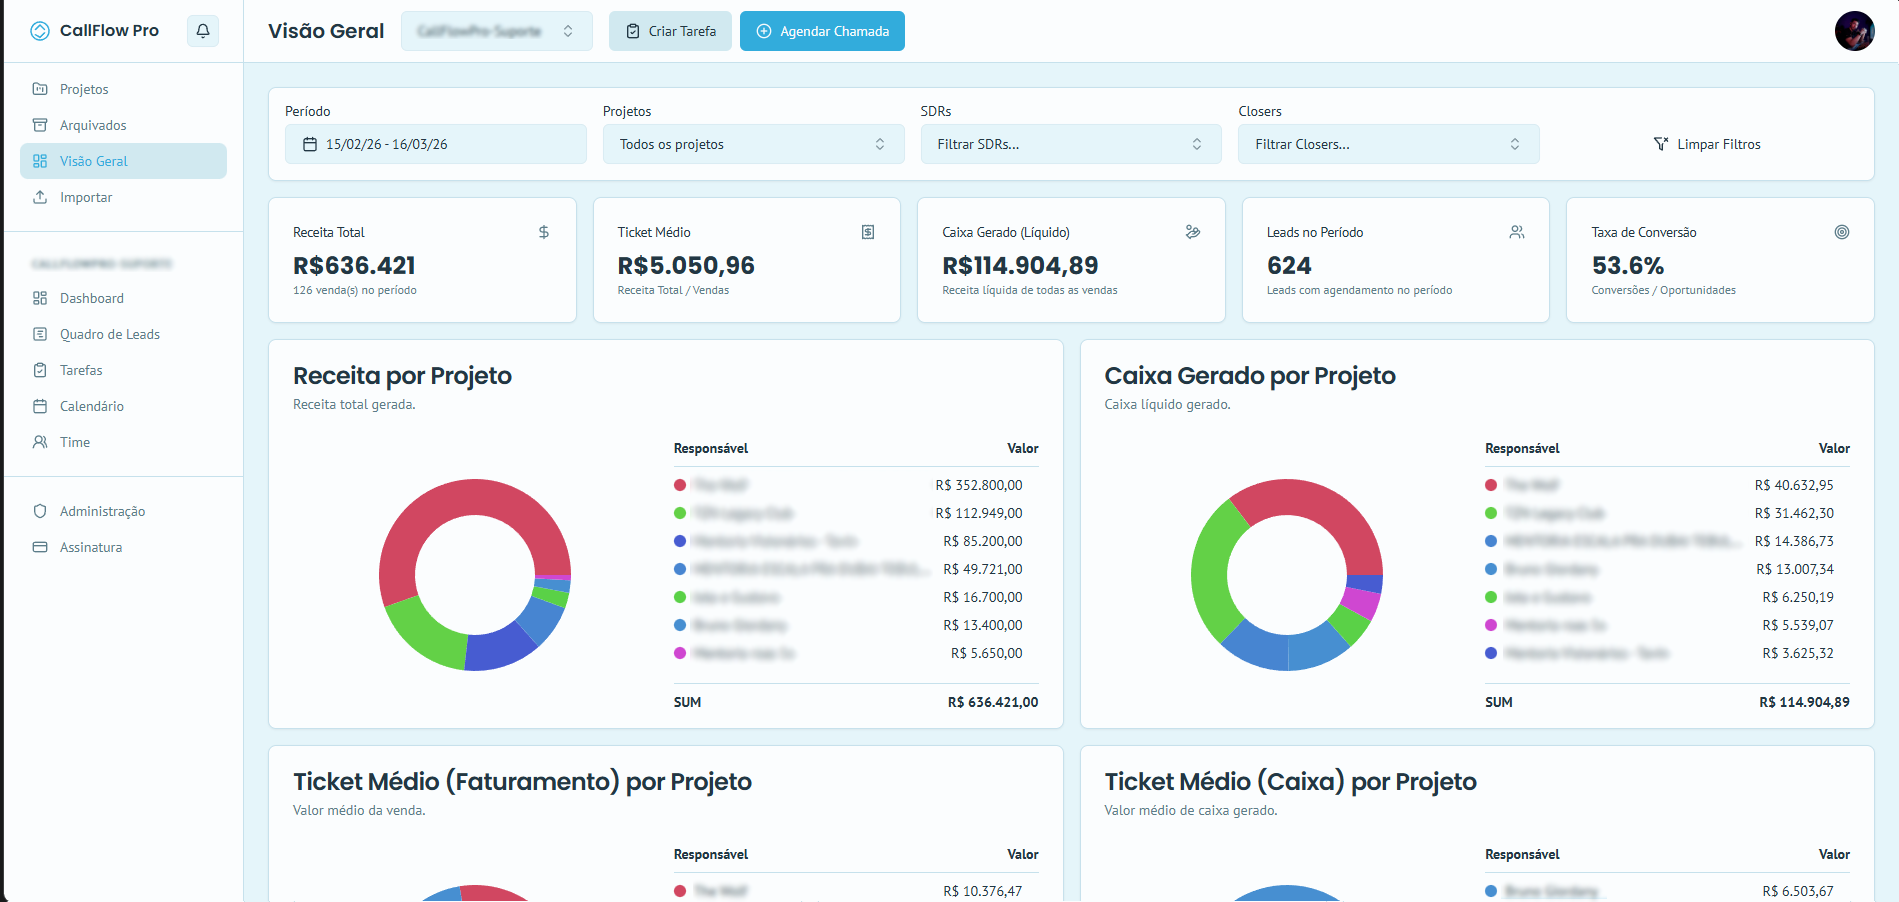Click the Criar Tarefa button
The width and height of the screenshot is (1899, 902).
(x=670, y=31)
